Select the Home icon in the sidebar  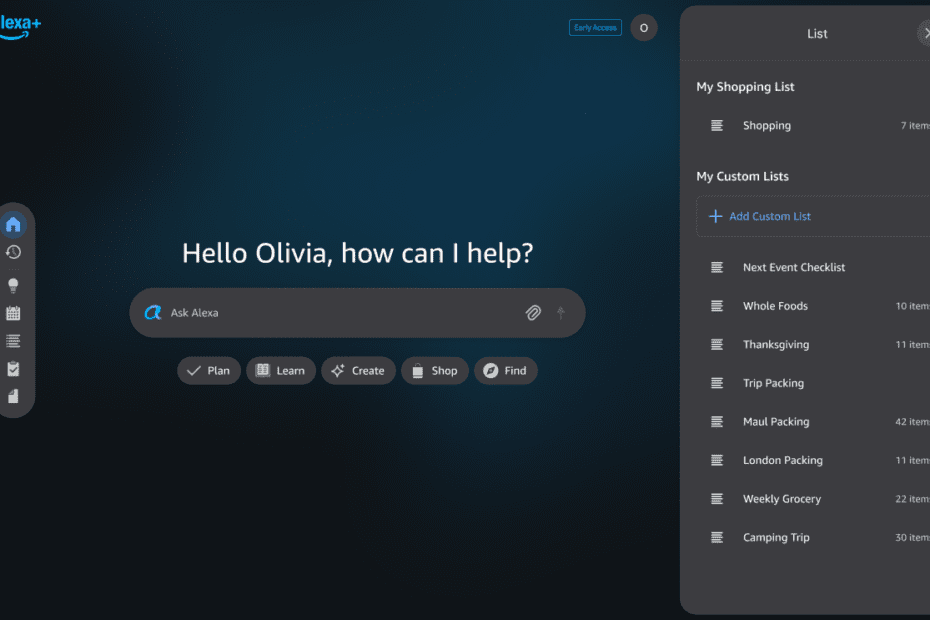click(x=13, y=224)
